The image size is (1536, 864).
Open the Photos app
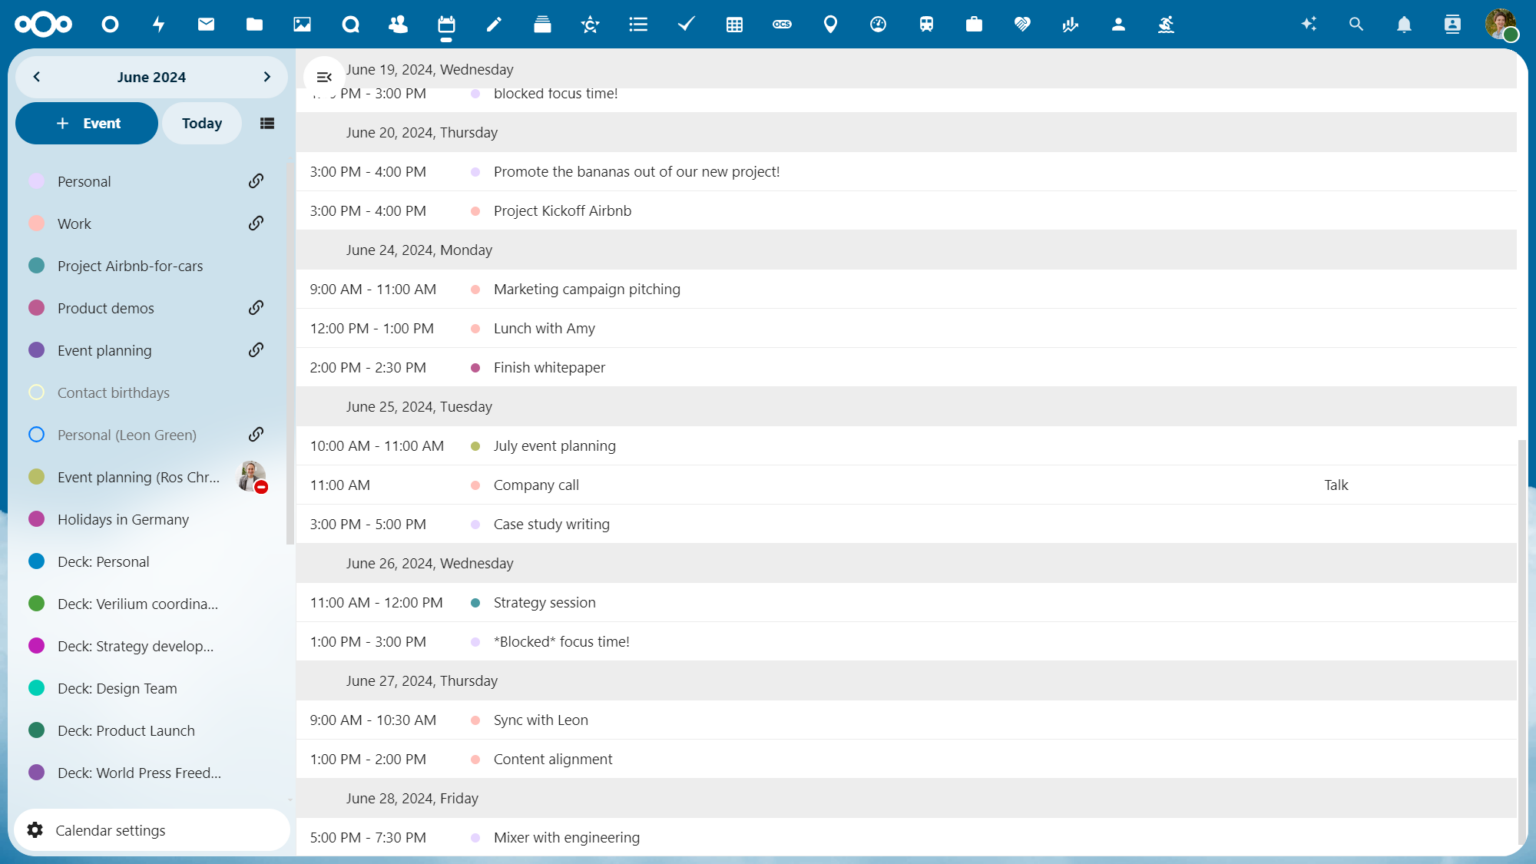point(302,24)
